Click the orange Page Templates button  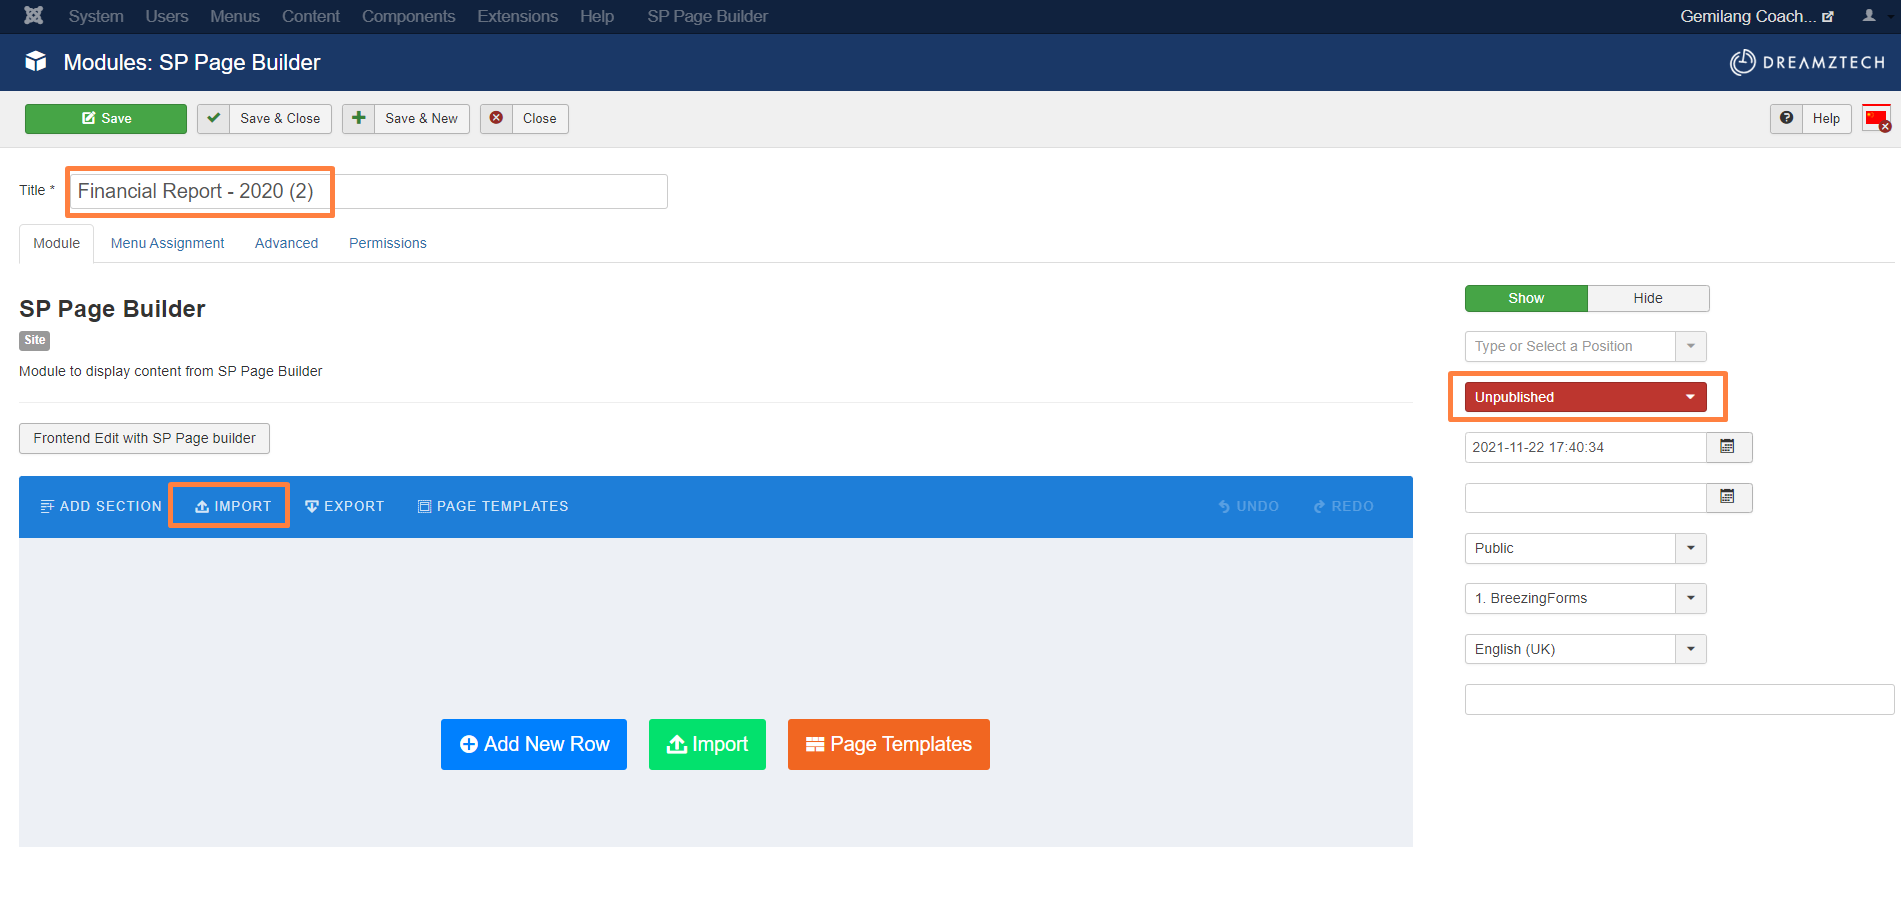[889, 744]
